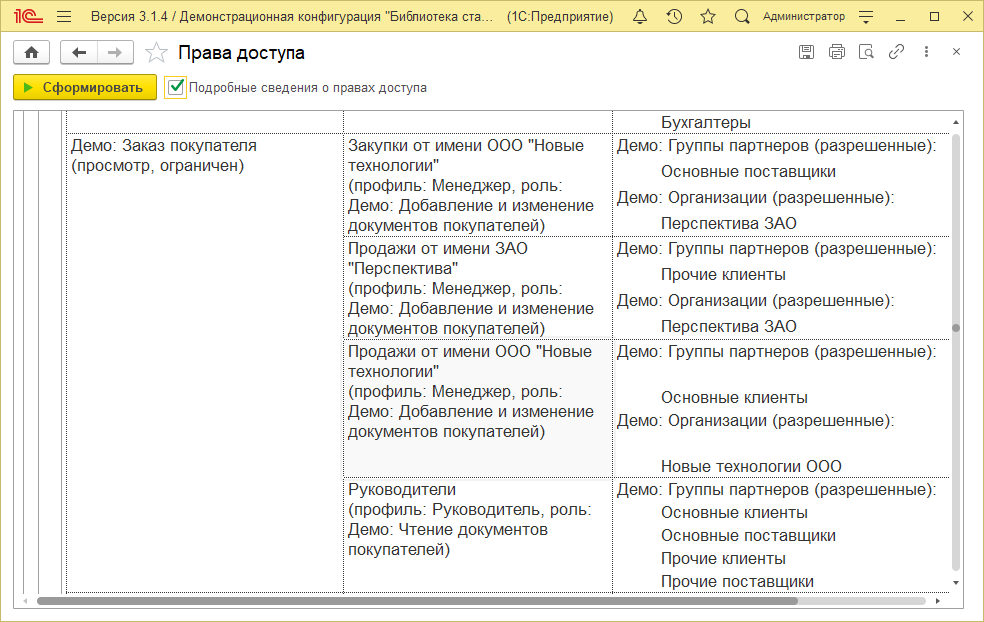The height and width of the screenshot is (622, 984).
Task: Open favorites star icon in title bar
Action: click(x=708, y=17)
